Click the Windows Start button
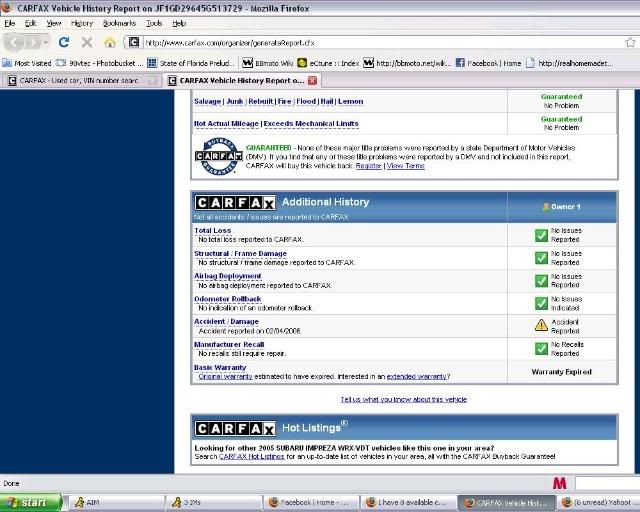 31,503
